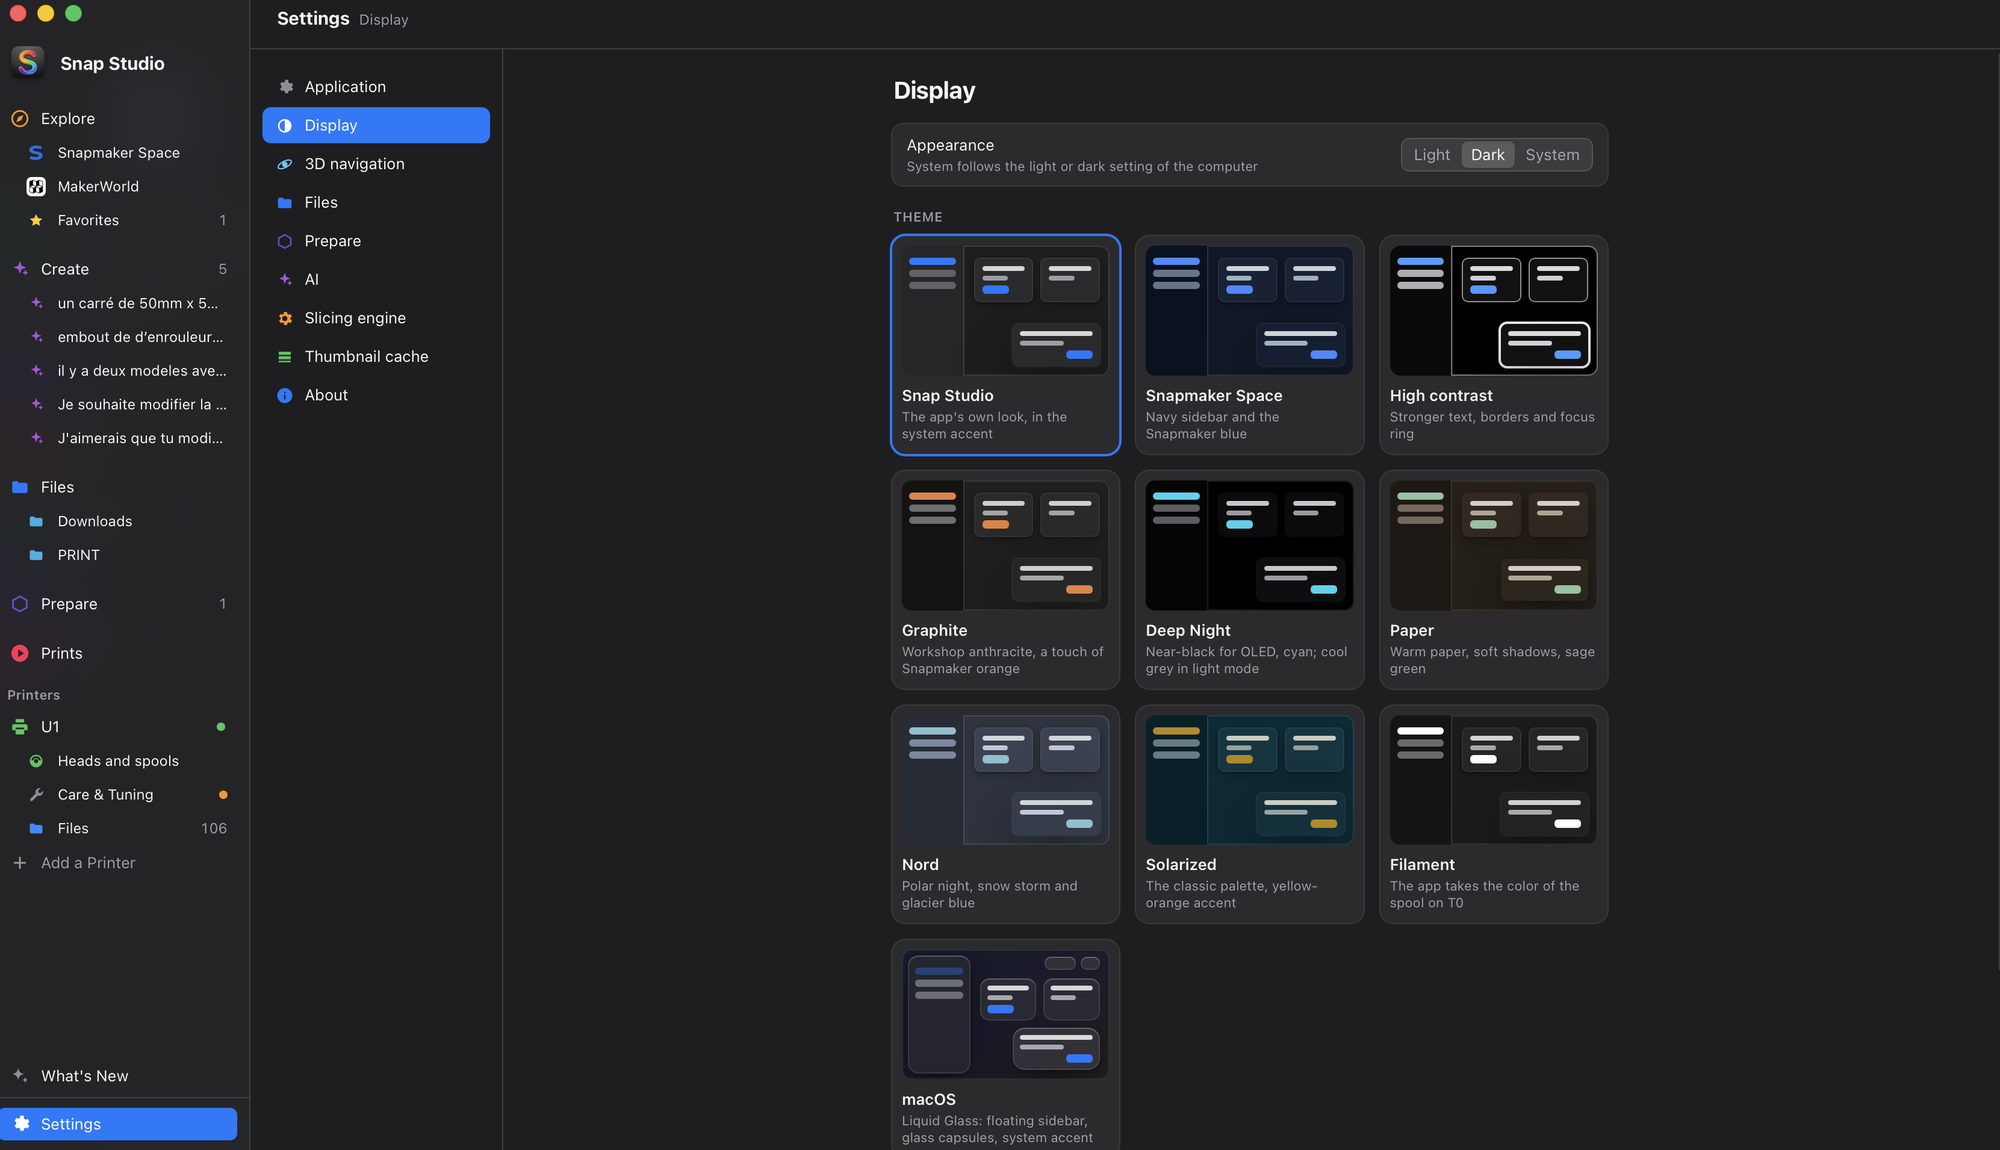The height and width of the screenshot is (1150, 2000).
Task: Open the 'il y a deux modeles' creation
Action: coord(120,371)
